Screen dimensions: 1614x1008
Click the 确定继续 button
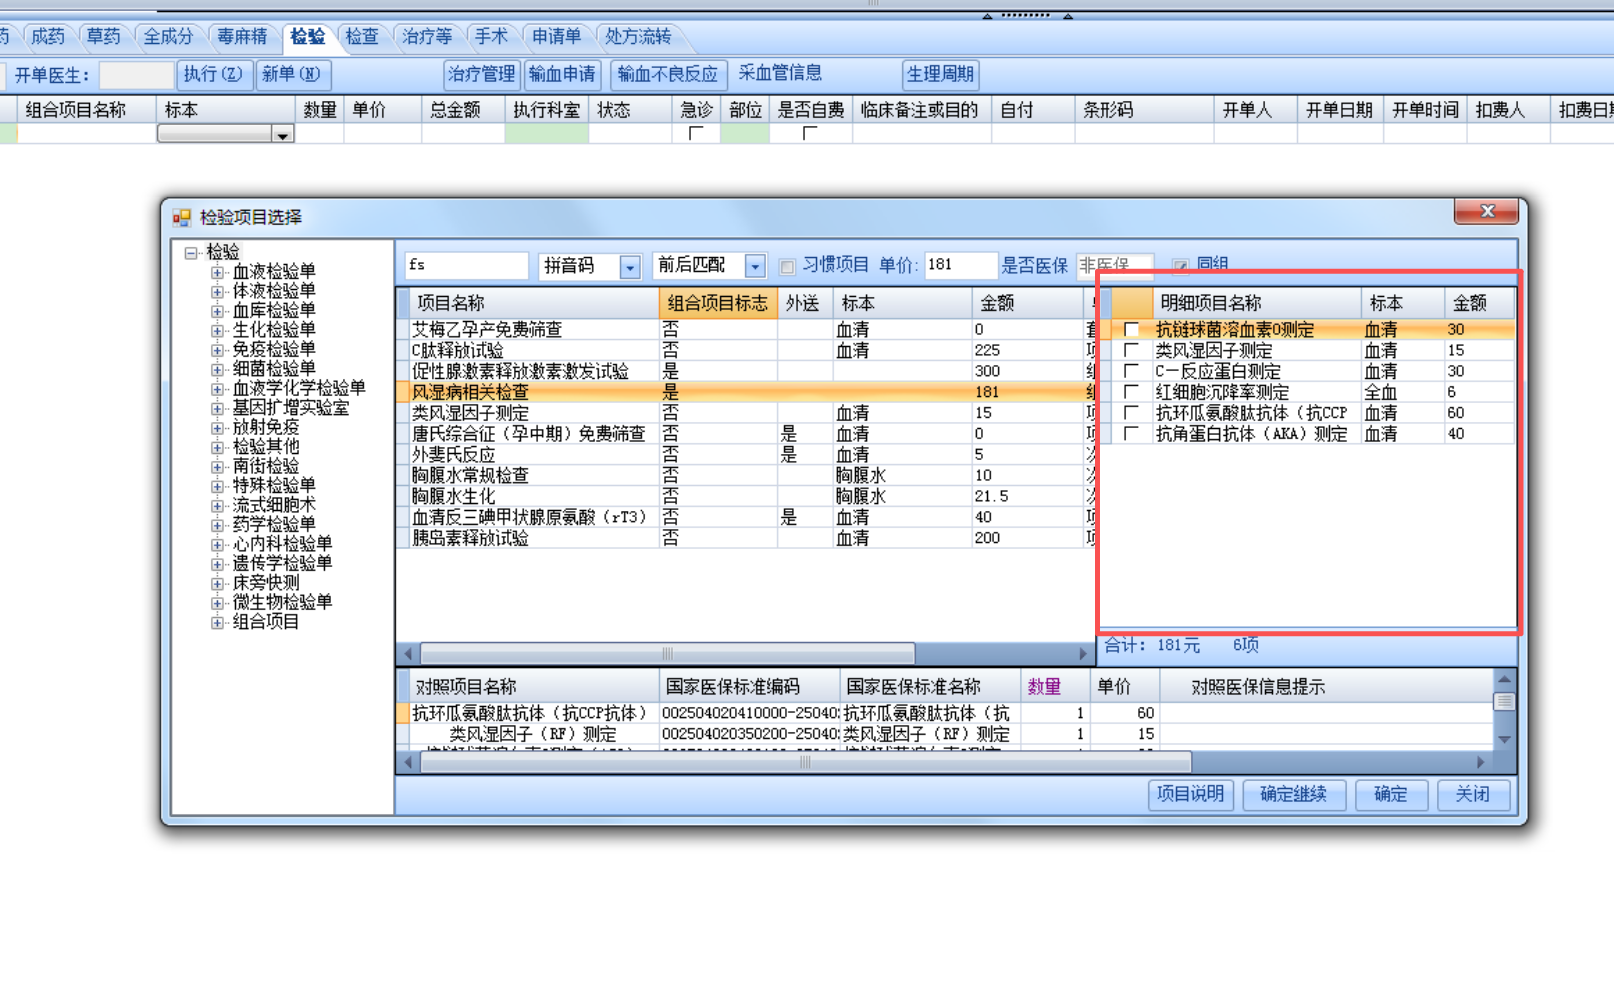click(x=1294, y=795)
